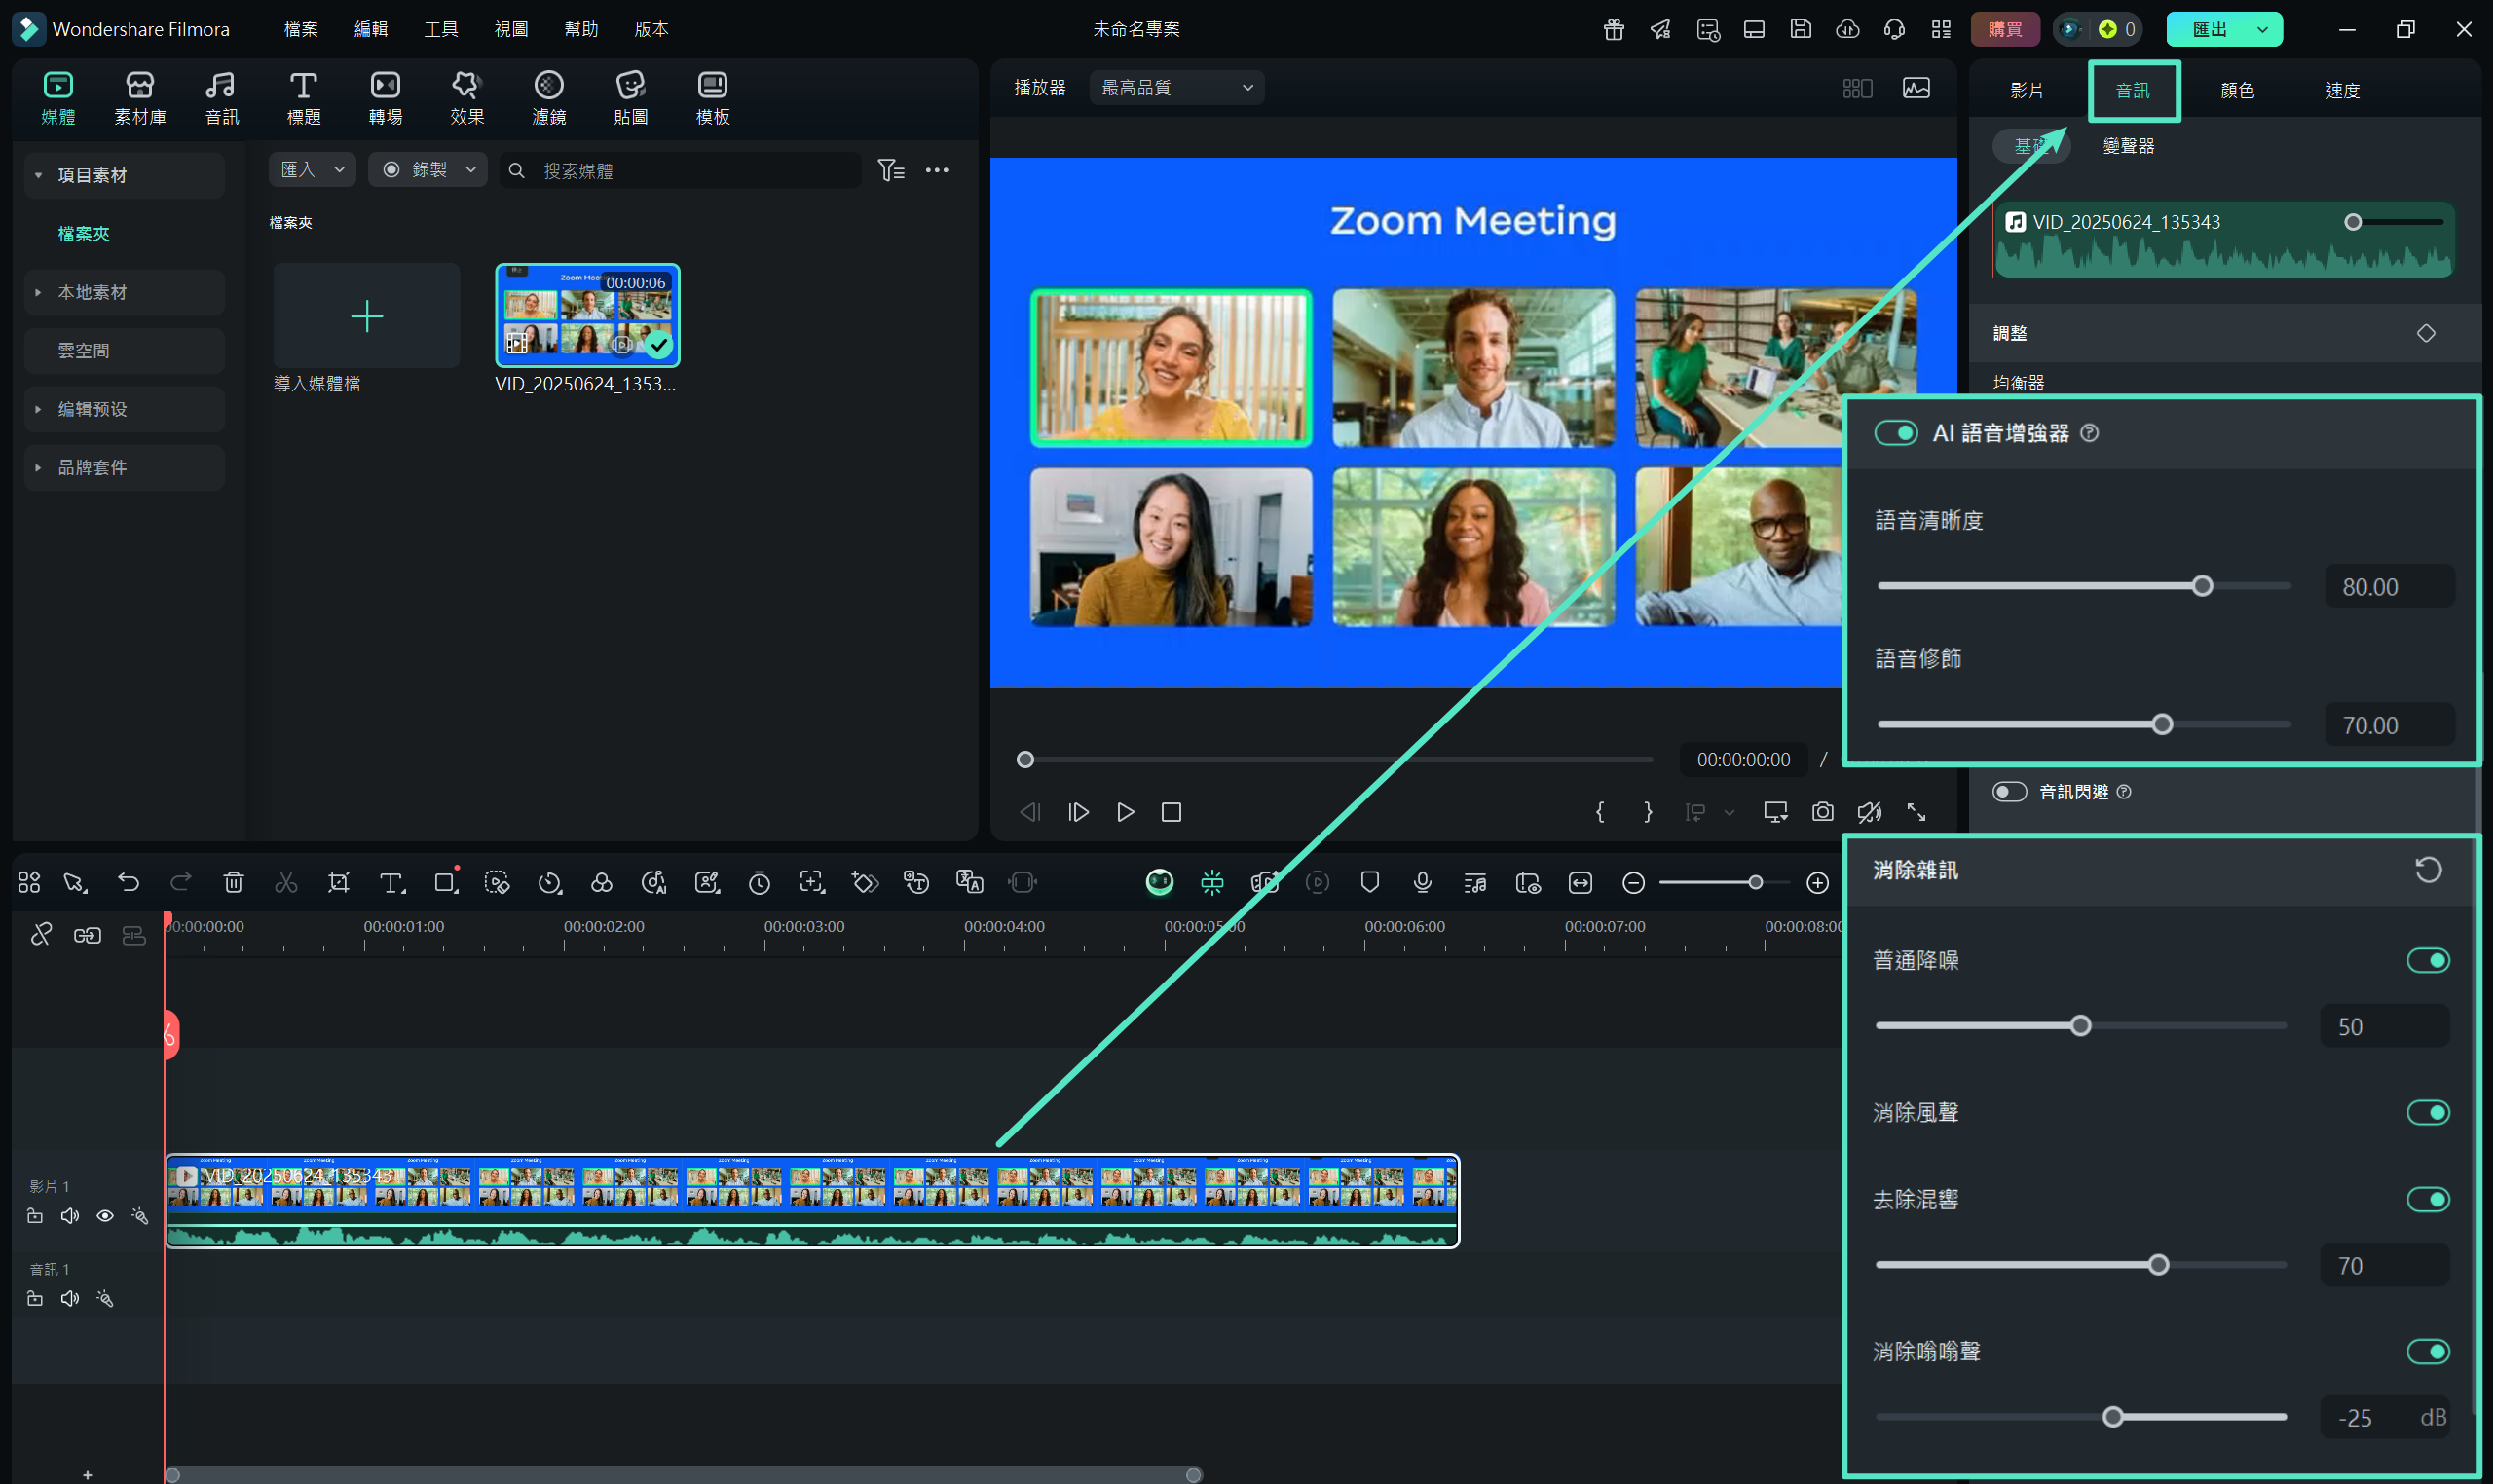
Task: Click the cloud upload icon in title bar
Action: (1847, 29)
